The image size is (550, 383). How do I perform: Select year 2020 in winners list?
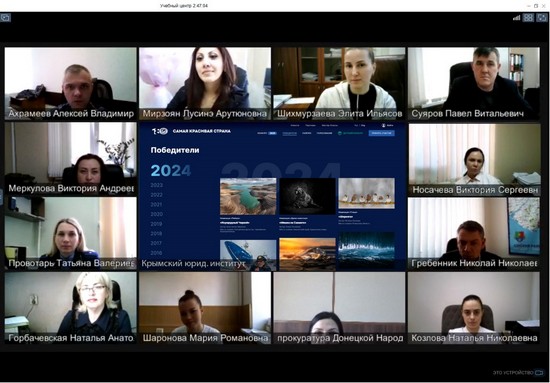pos(156,214)
